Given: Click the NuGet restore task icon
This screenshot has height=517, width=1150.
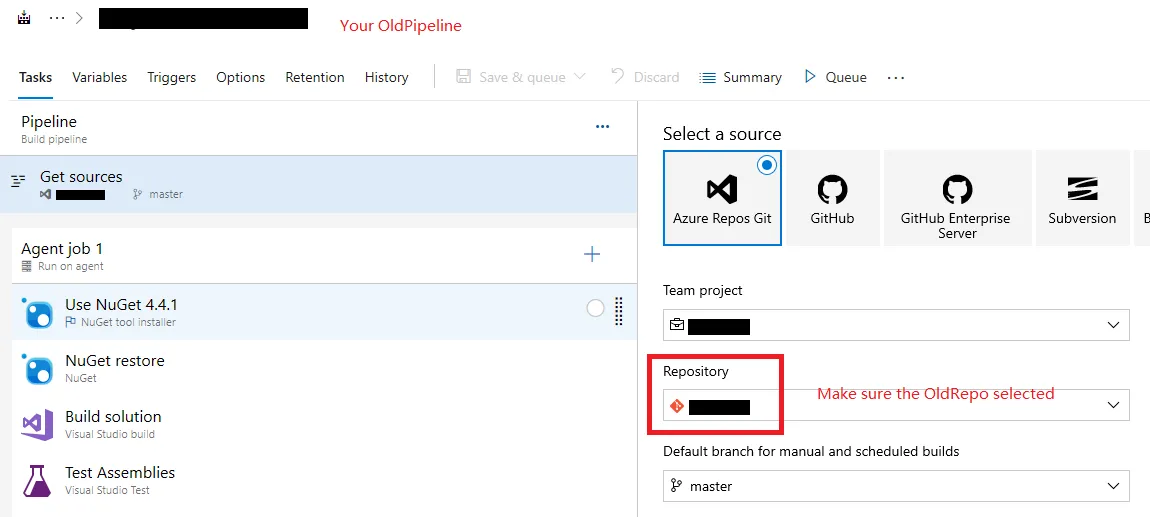Looking at the screenshot, I should [x=37, y=369].
